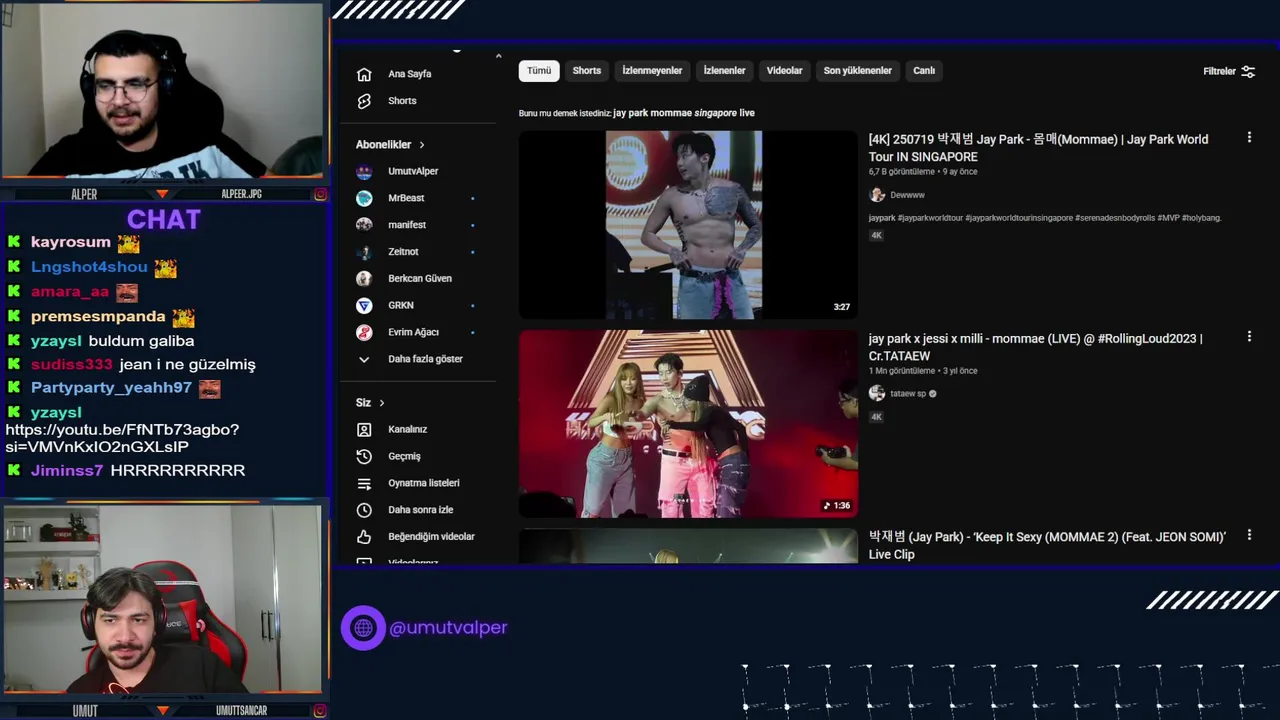Click the new content dot beside MrBeast
This screenshot has width=1280, height=720.
472,198
